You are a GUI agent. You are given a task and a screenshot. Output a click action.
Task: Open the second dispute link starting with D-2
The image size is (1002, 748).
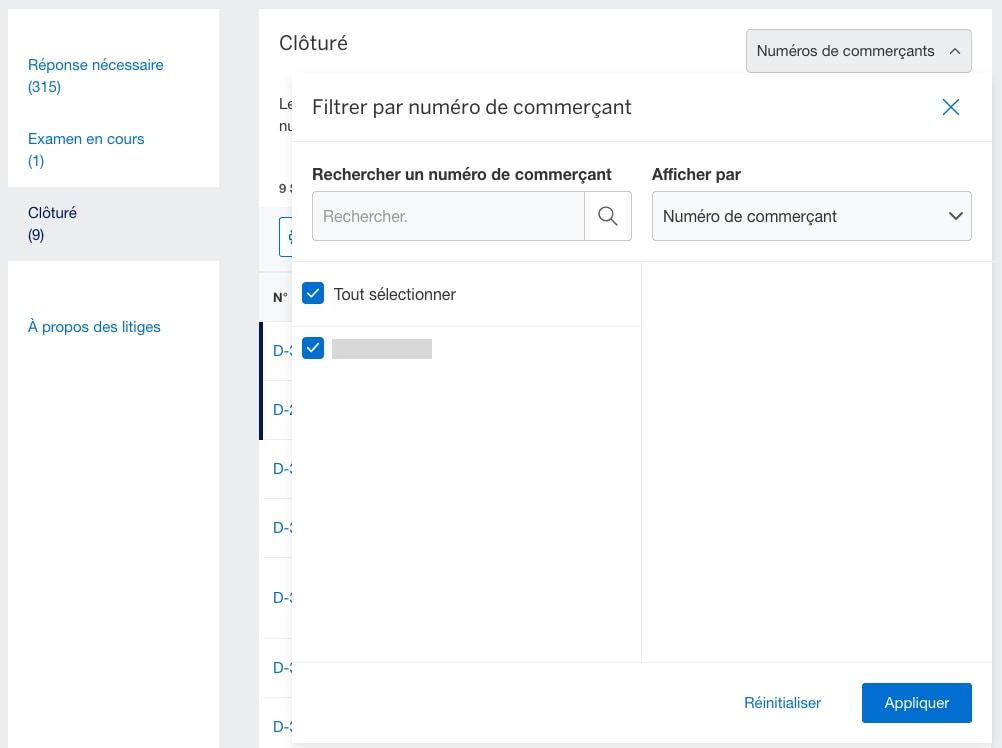point(280,409)
